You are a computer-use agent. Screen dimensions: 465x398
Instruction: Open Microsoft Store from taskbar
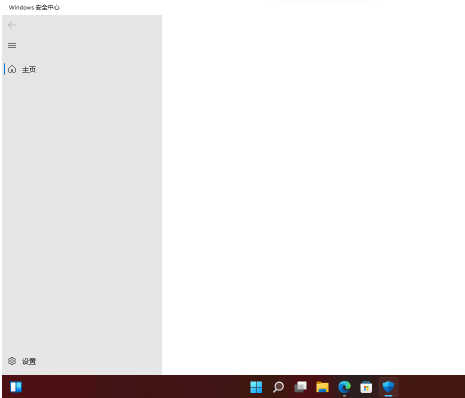click(x=366, y=387)
